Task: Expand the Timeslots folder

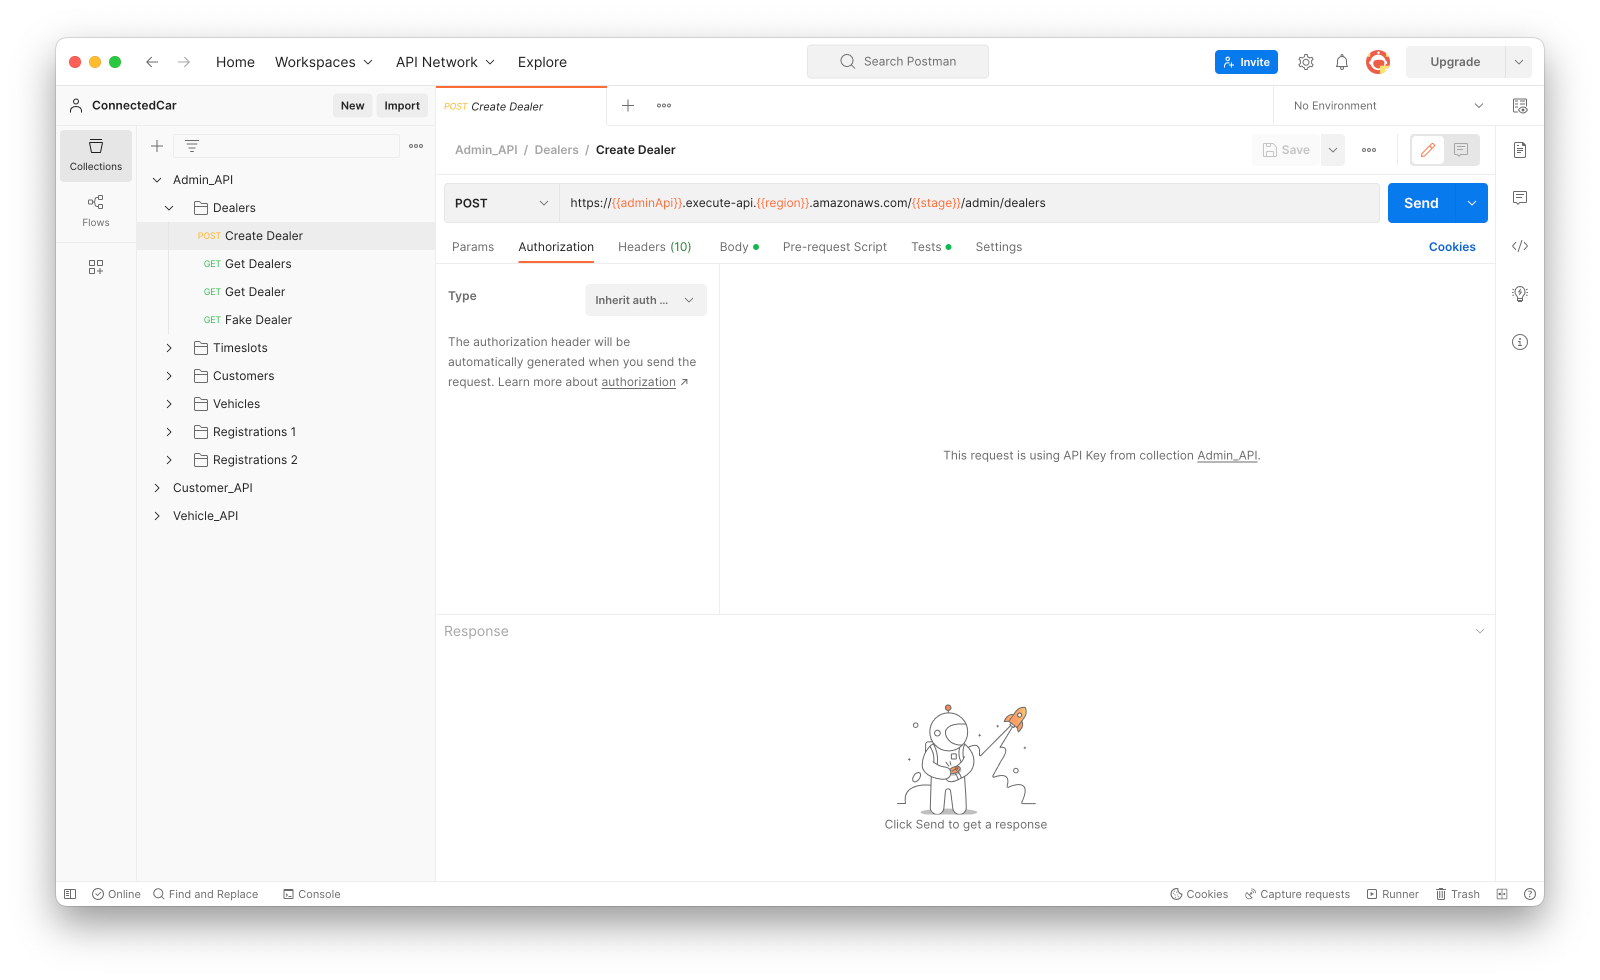Action: coord(169,348)
